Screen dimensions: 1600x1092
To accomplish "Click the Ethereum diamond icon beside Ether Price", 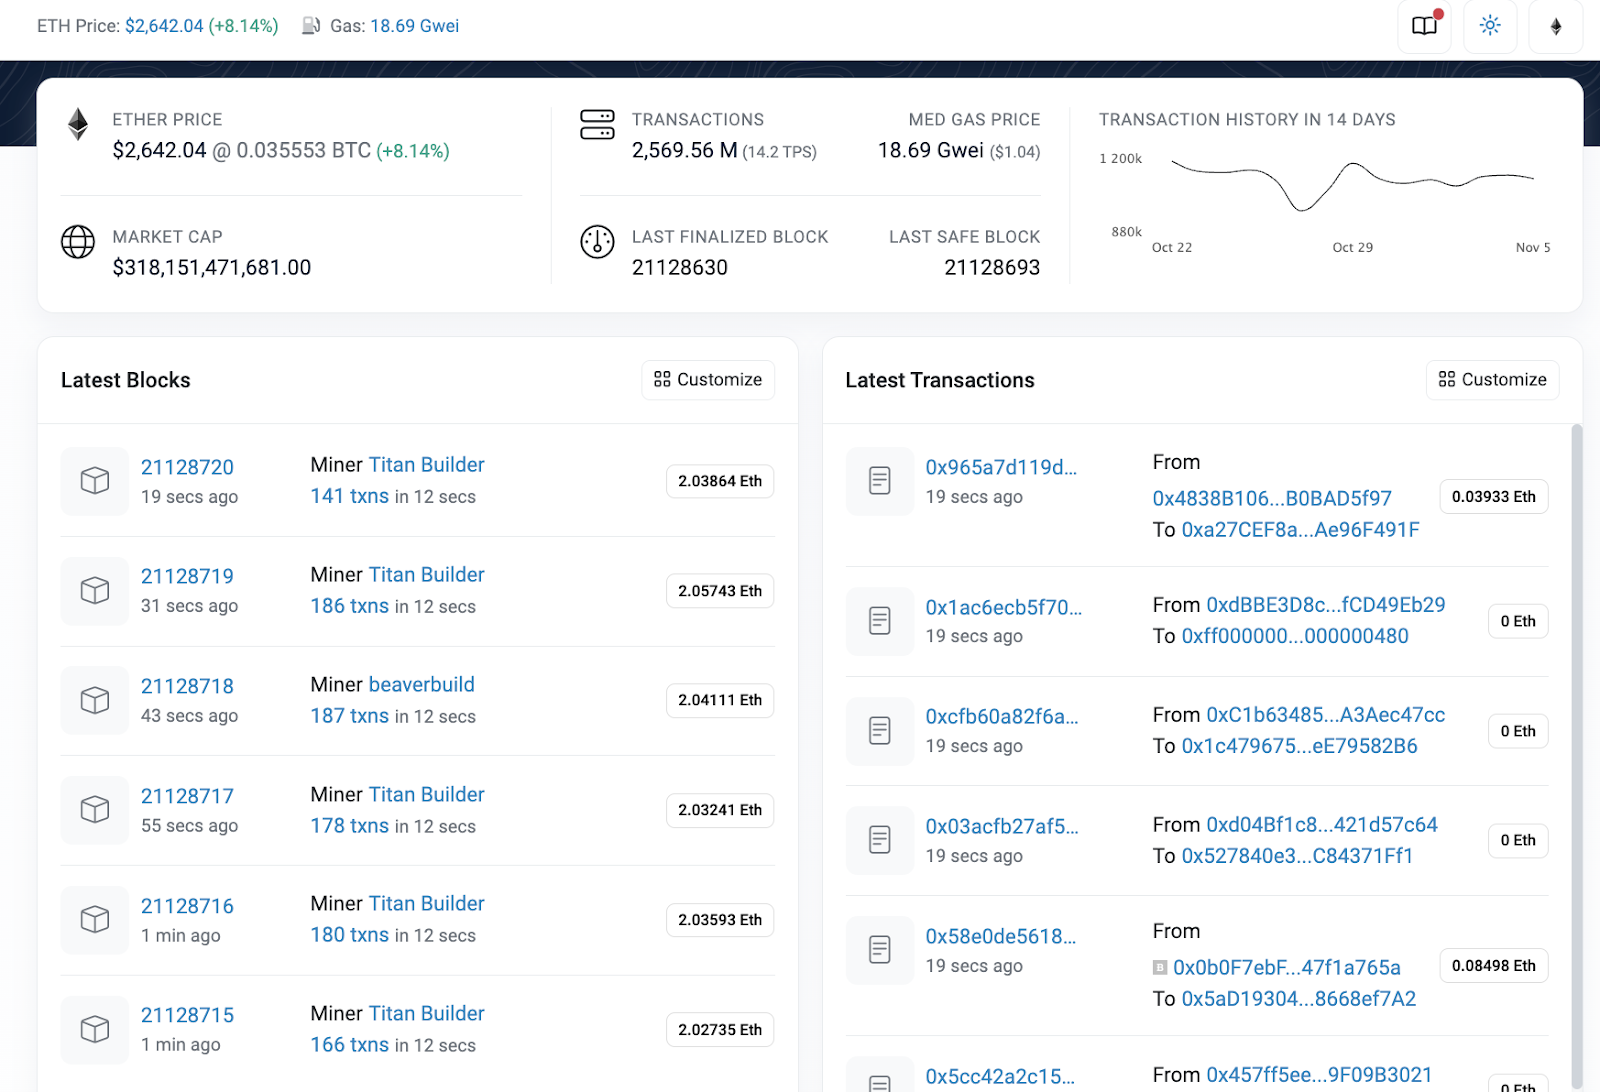I will [78, 125].
